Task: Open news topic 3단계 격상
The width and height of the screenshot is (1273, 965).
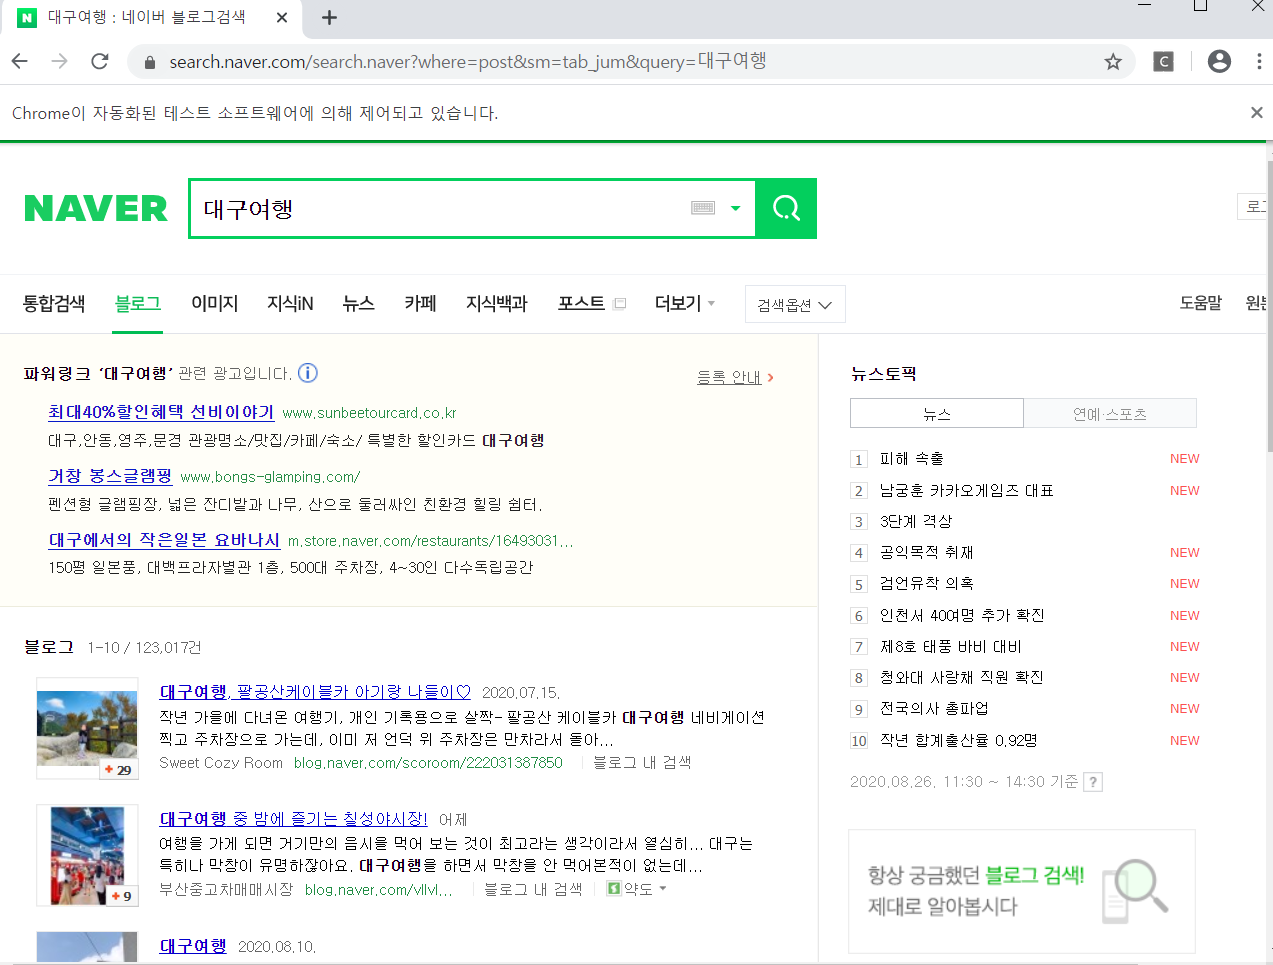Action: [916, 521]
